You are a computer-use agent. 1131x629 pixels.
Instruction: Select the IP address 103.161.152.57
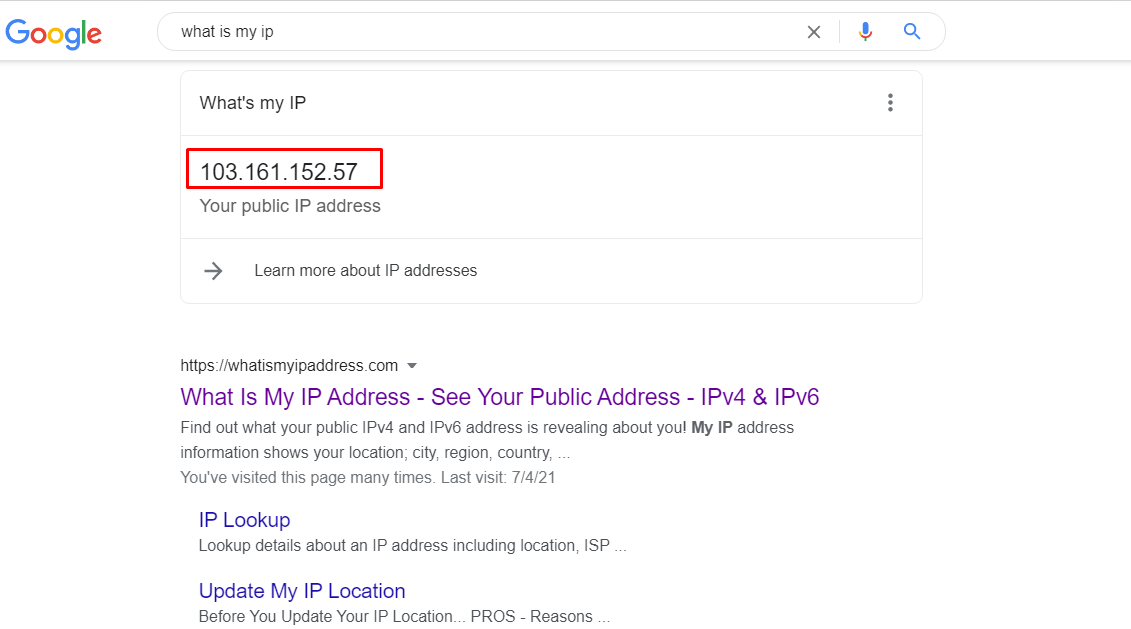279,172
